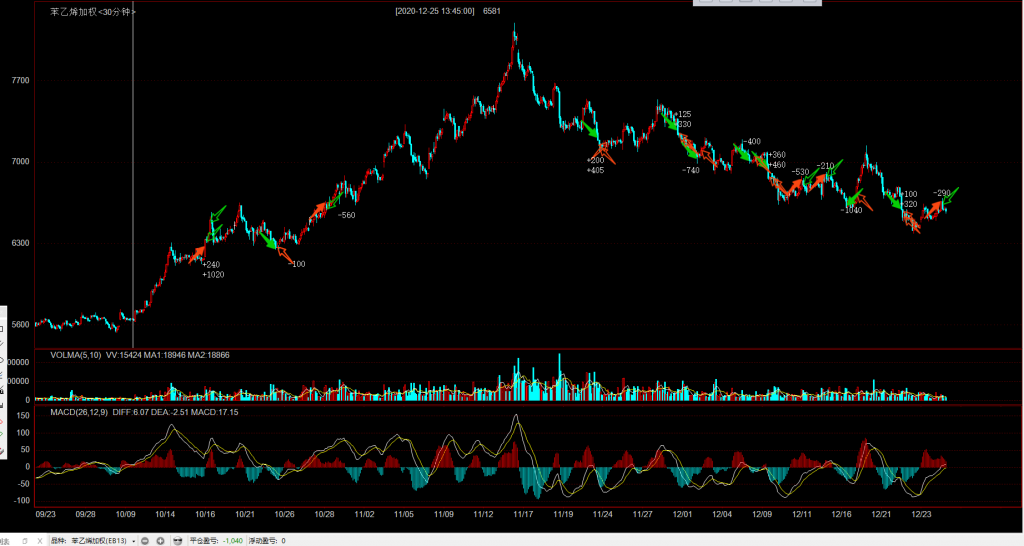
Task: Click the +1020 trade profit label
Action: point(213,274)
